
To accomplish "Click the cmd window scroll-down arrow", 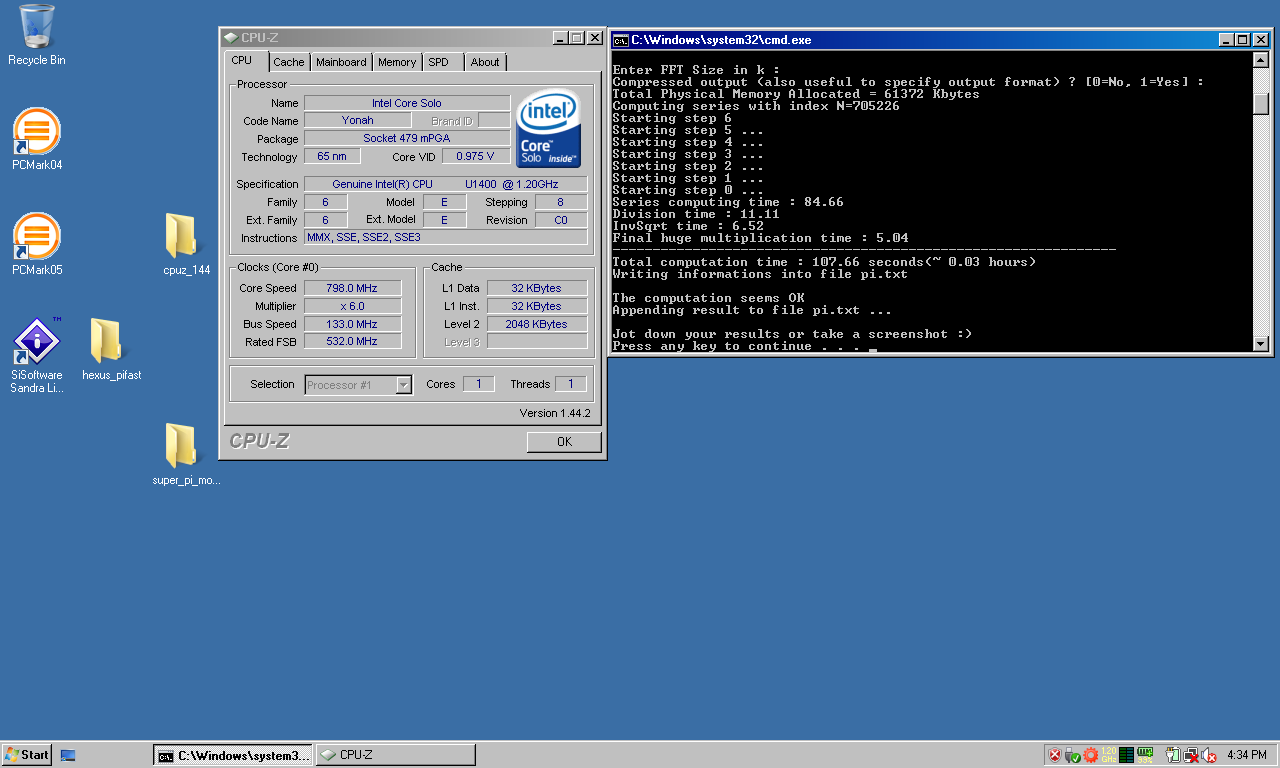I will click(x=1261, y=344).
